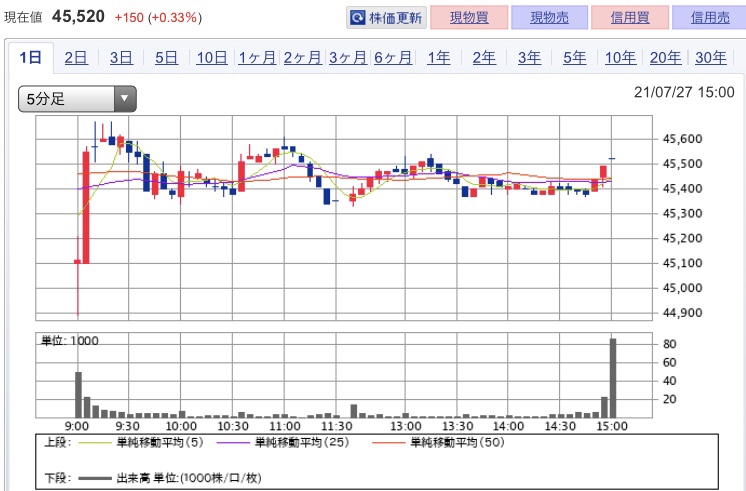
Task: Open the 信用買 order link
Action: point(630,18)
